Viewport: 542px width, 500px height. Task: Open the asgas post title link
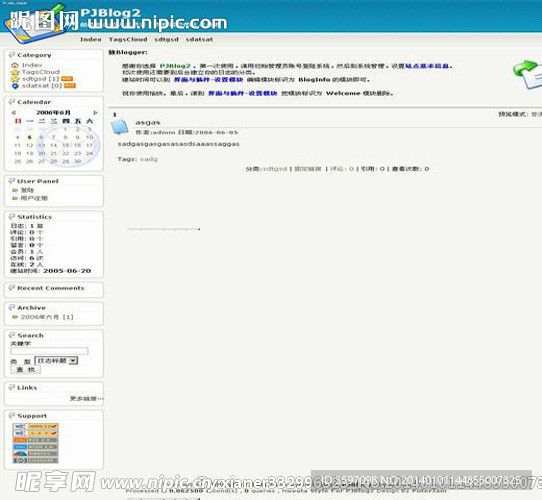click(148, 122)
